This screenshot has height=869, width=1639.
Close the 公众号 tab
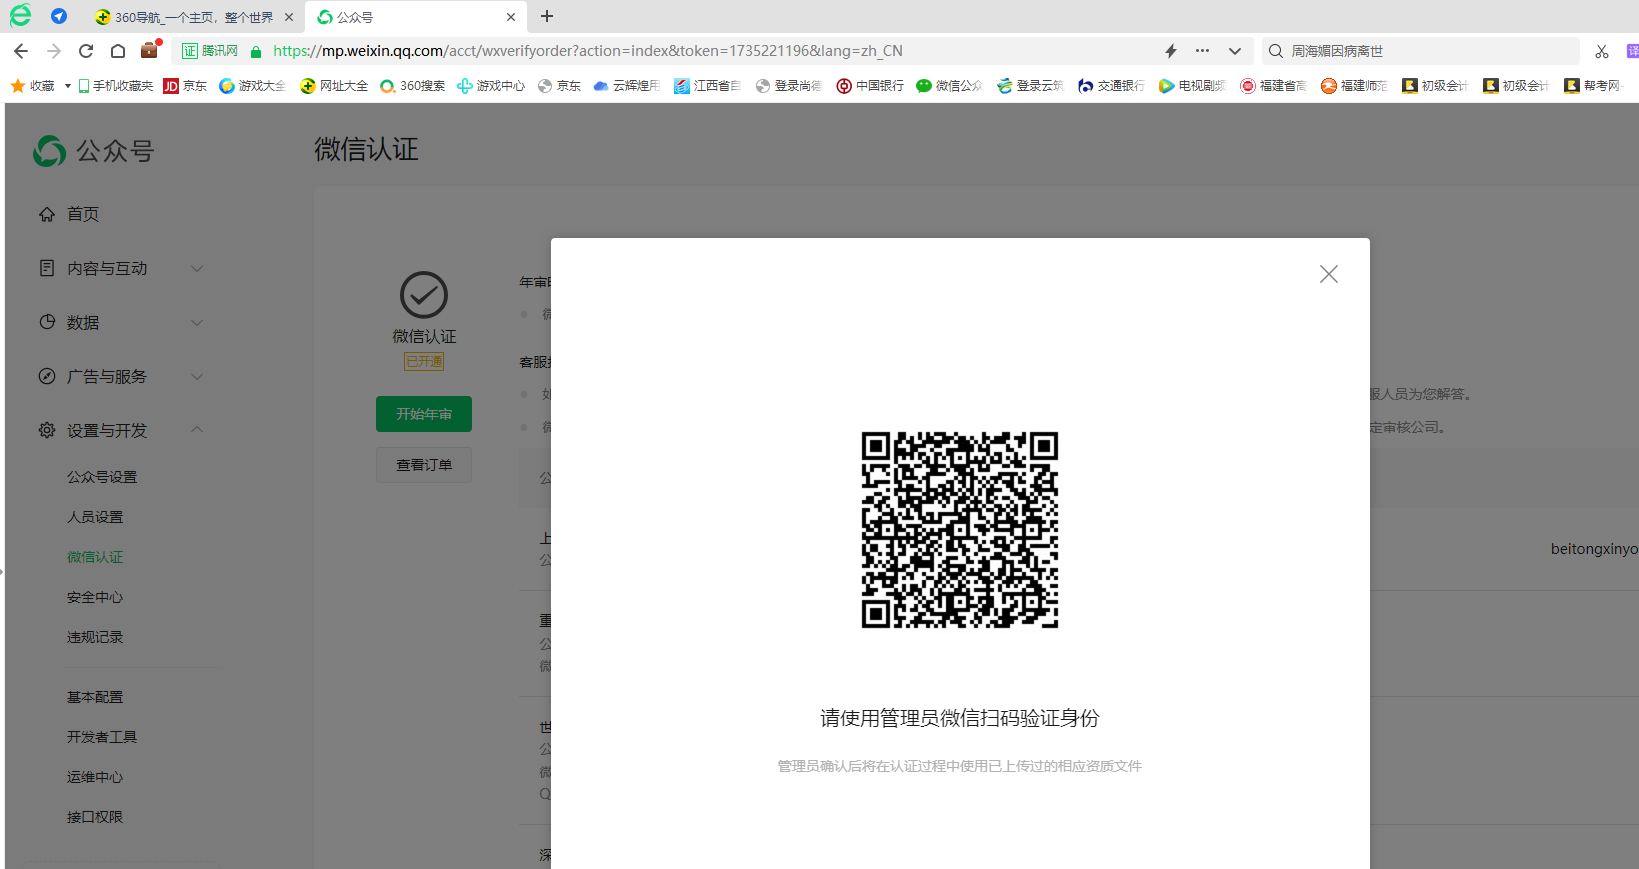[x=511, y=17]
